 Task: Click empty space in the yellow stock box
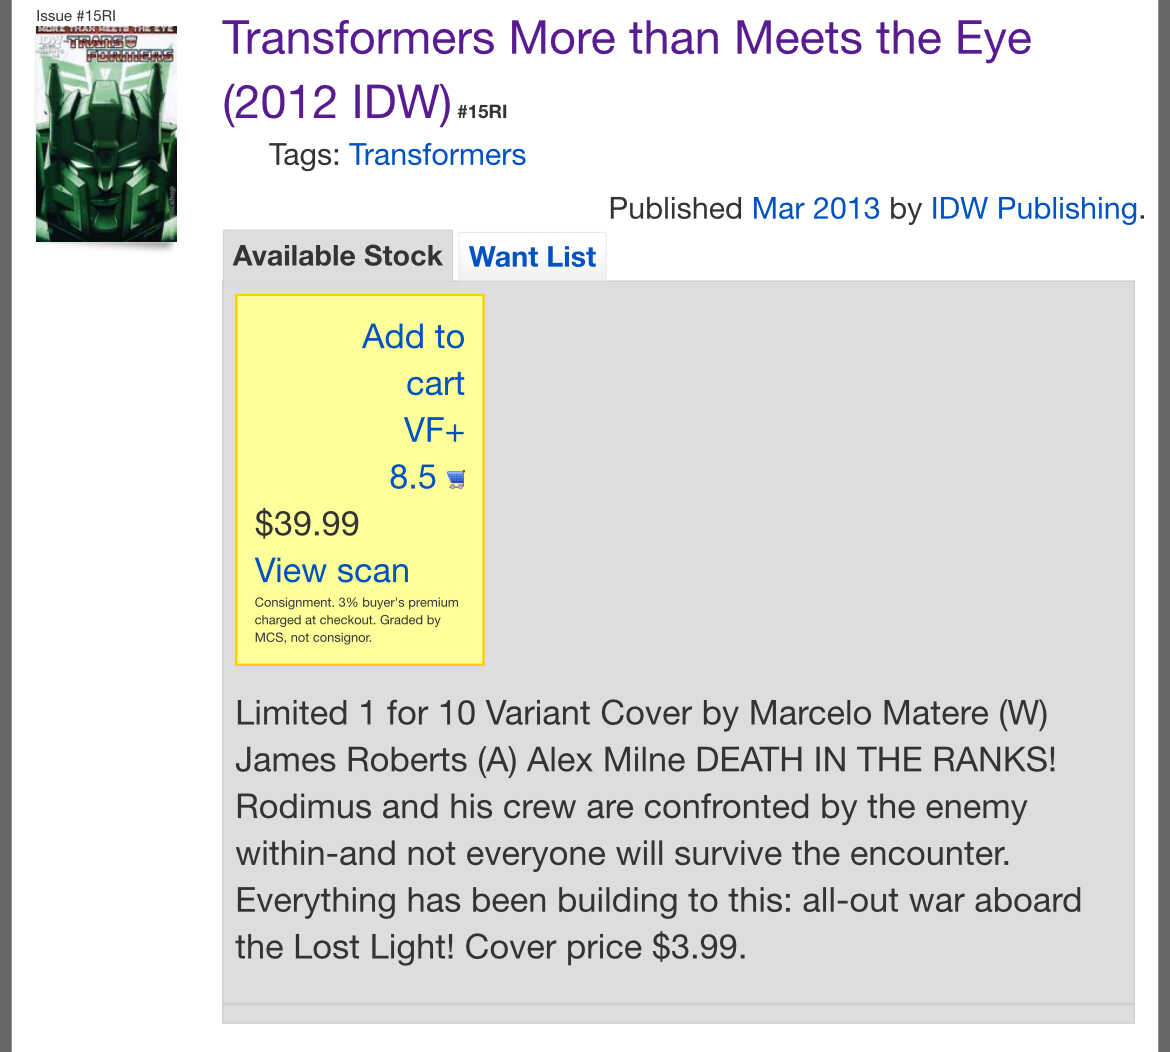[x=300, y=400]
